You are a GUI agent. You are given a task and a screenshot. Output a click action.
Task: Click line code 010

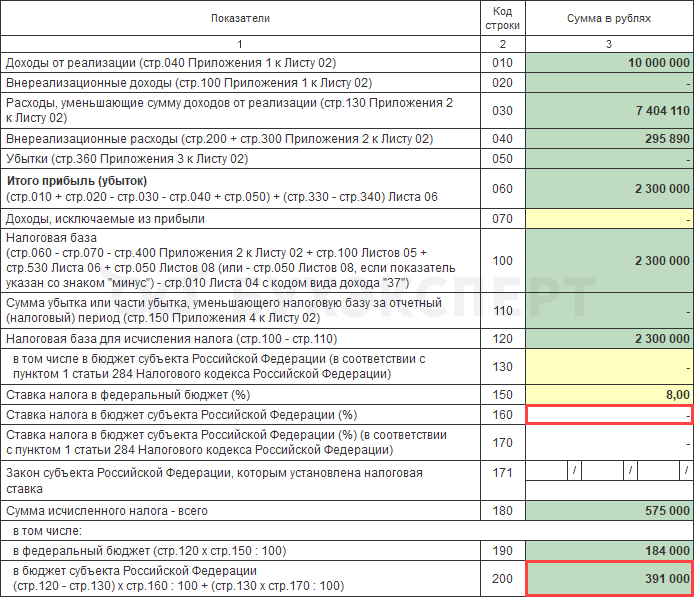click(x=502, y=63)
